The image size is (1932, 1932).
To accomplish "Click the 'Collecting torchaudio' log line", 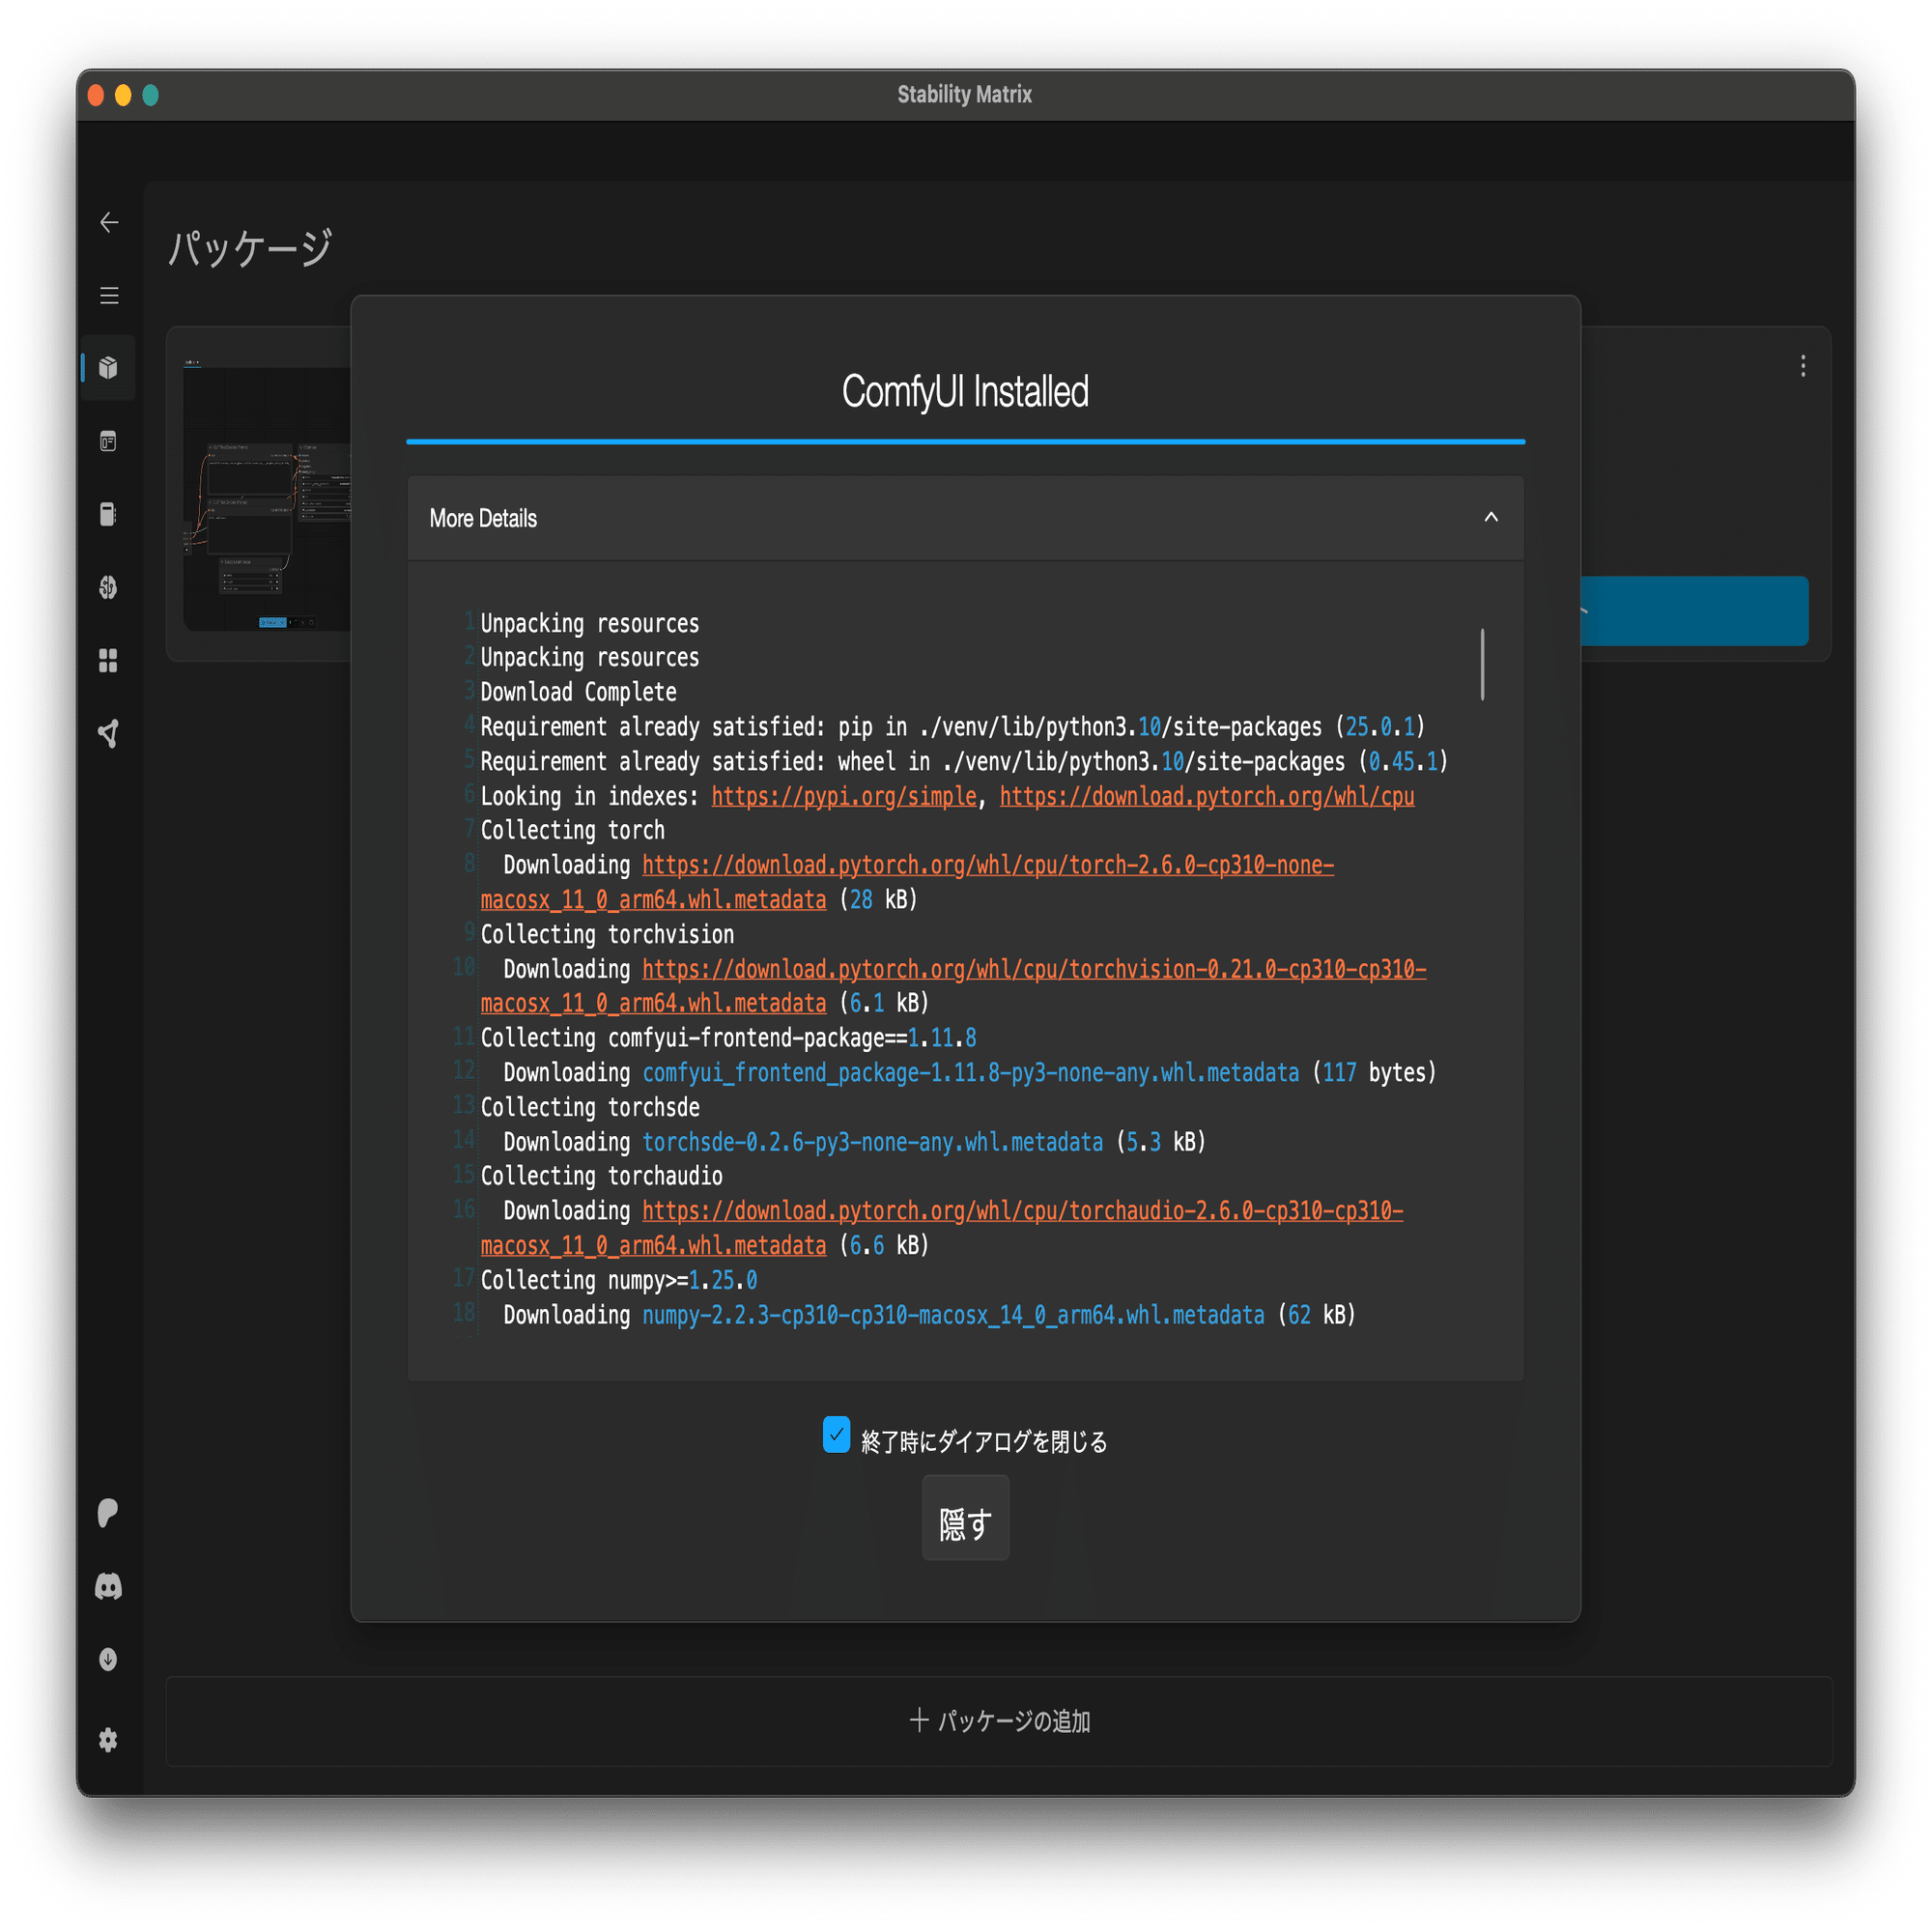I will pos(601,1176).
